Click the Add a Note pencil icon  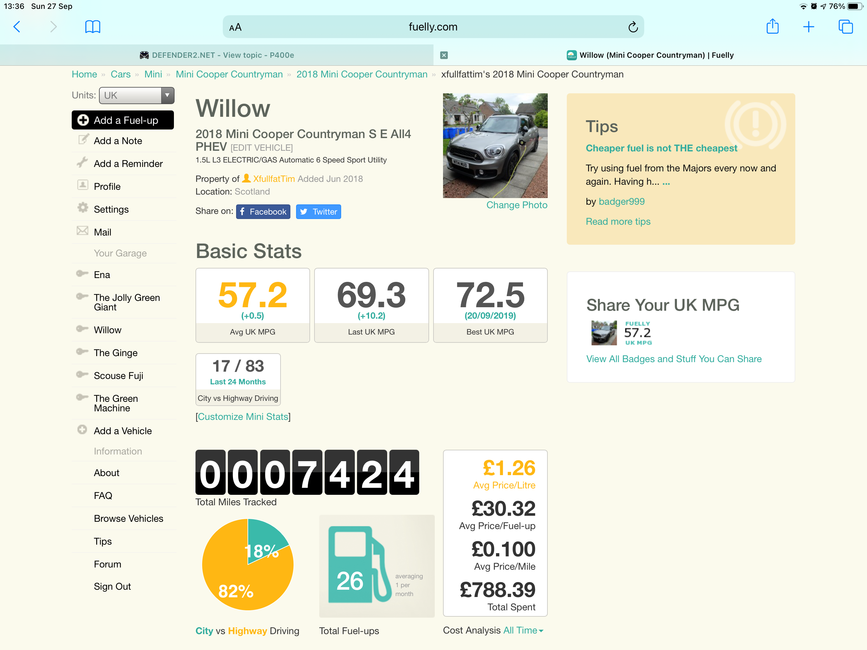[83, 139]
